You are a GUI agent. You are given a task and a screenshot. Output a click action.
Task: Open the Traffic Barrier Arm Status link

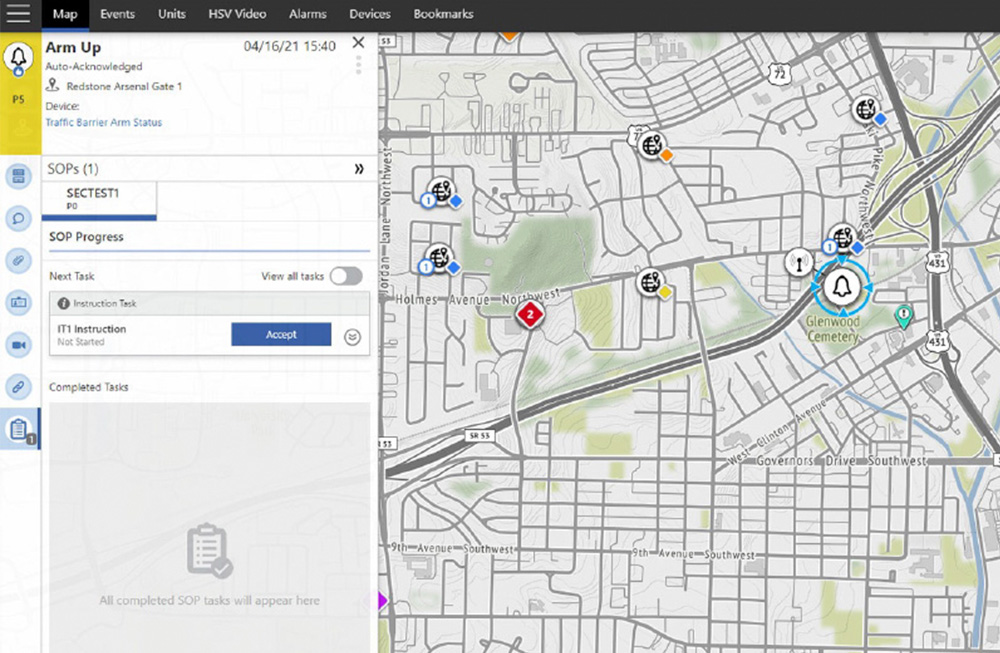point(104,123)
